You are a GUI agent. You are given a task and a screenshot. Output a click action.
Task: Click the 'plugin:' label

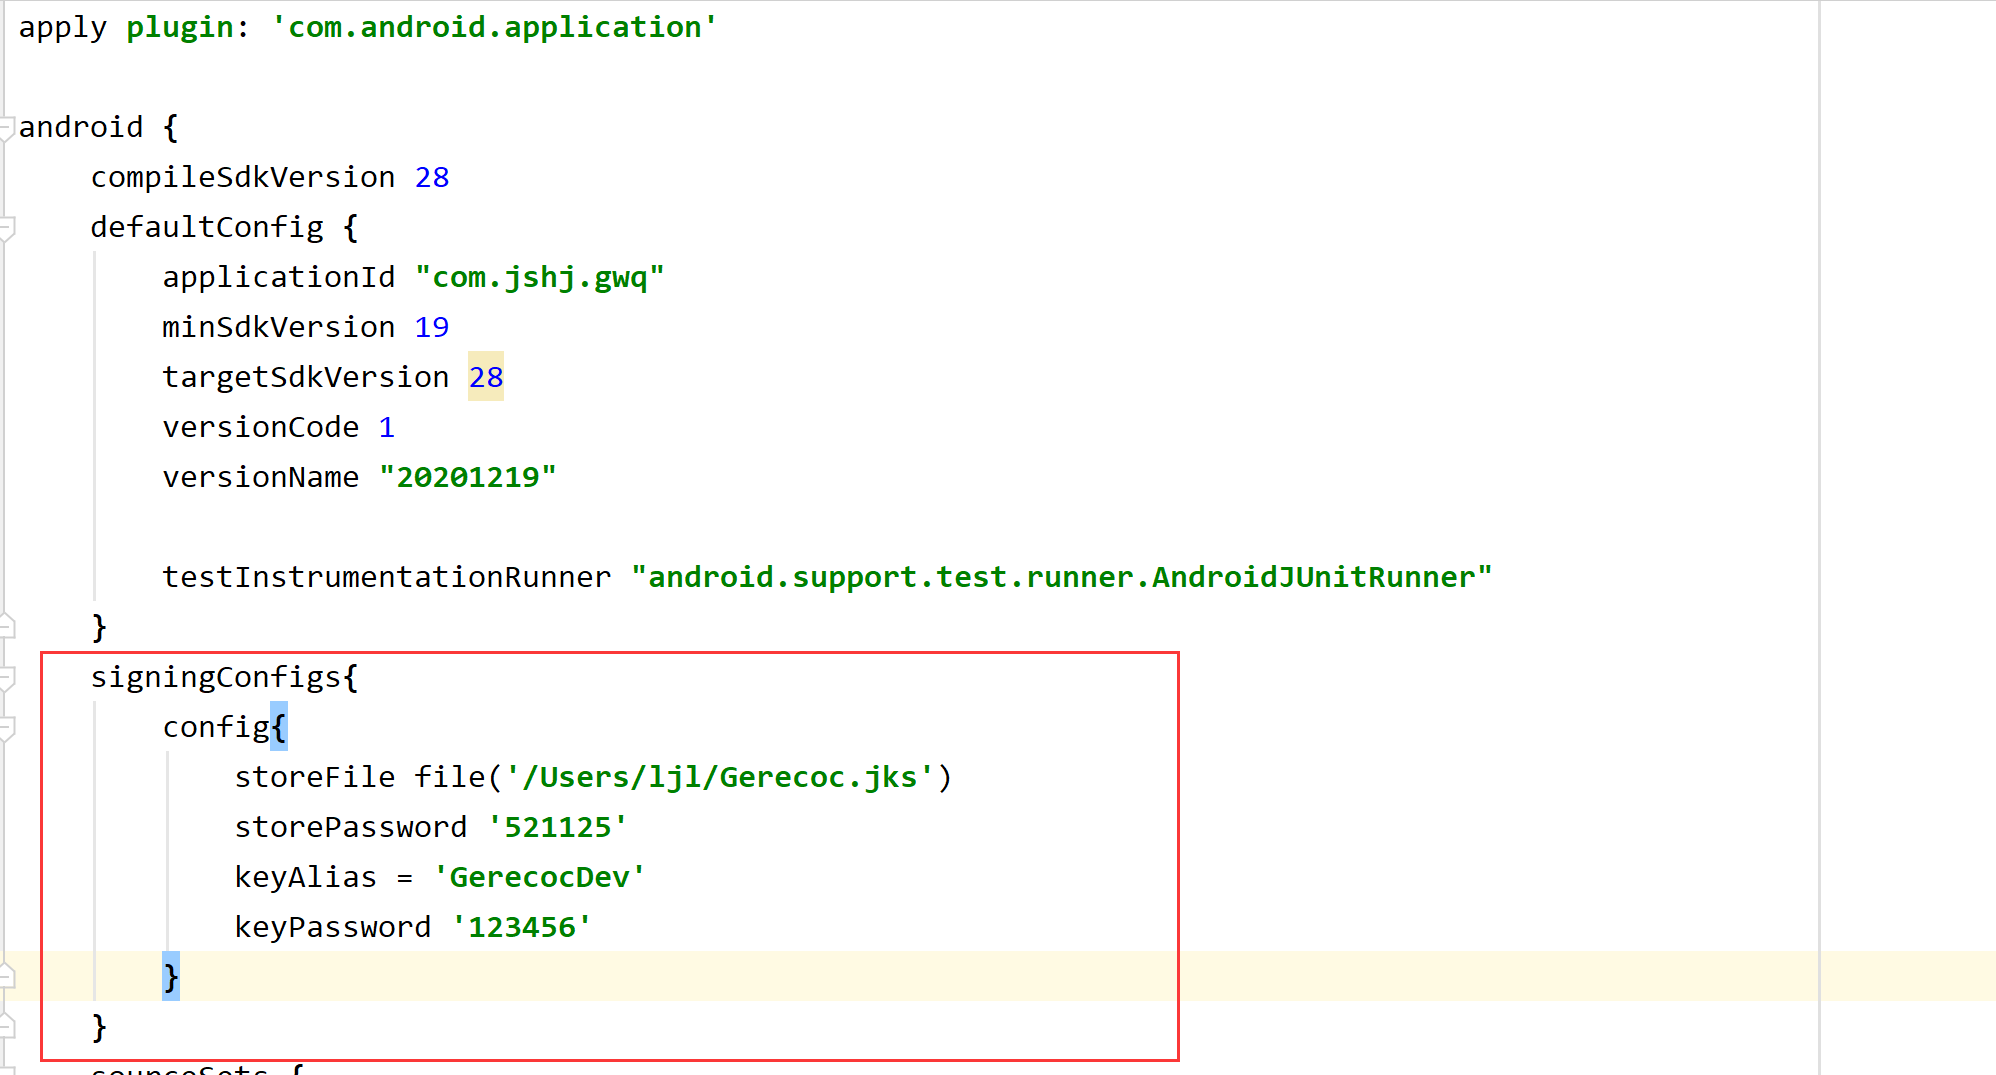pyautogui.click(x=187, y=28)
